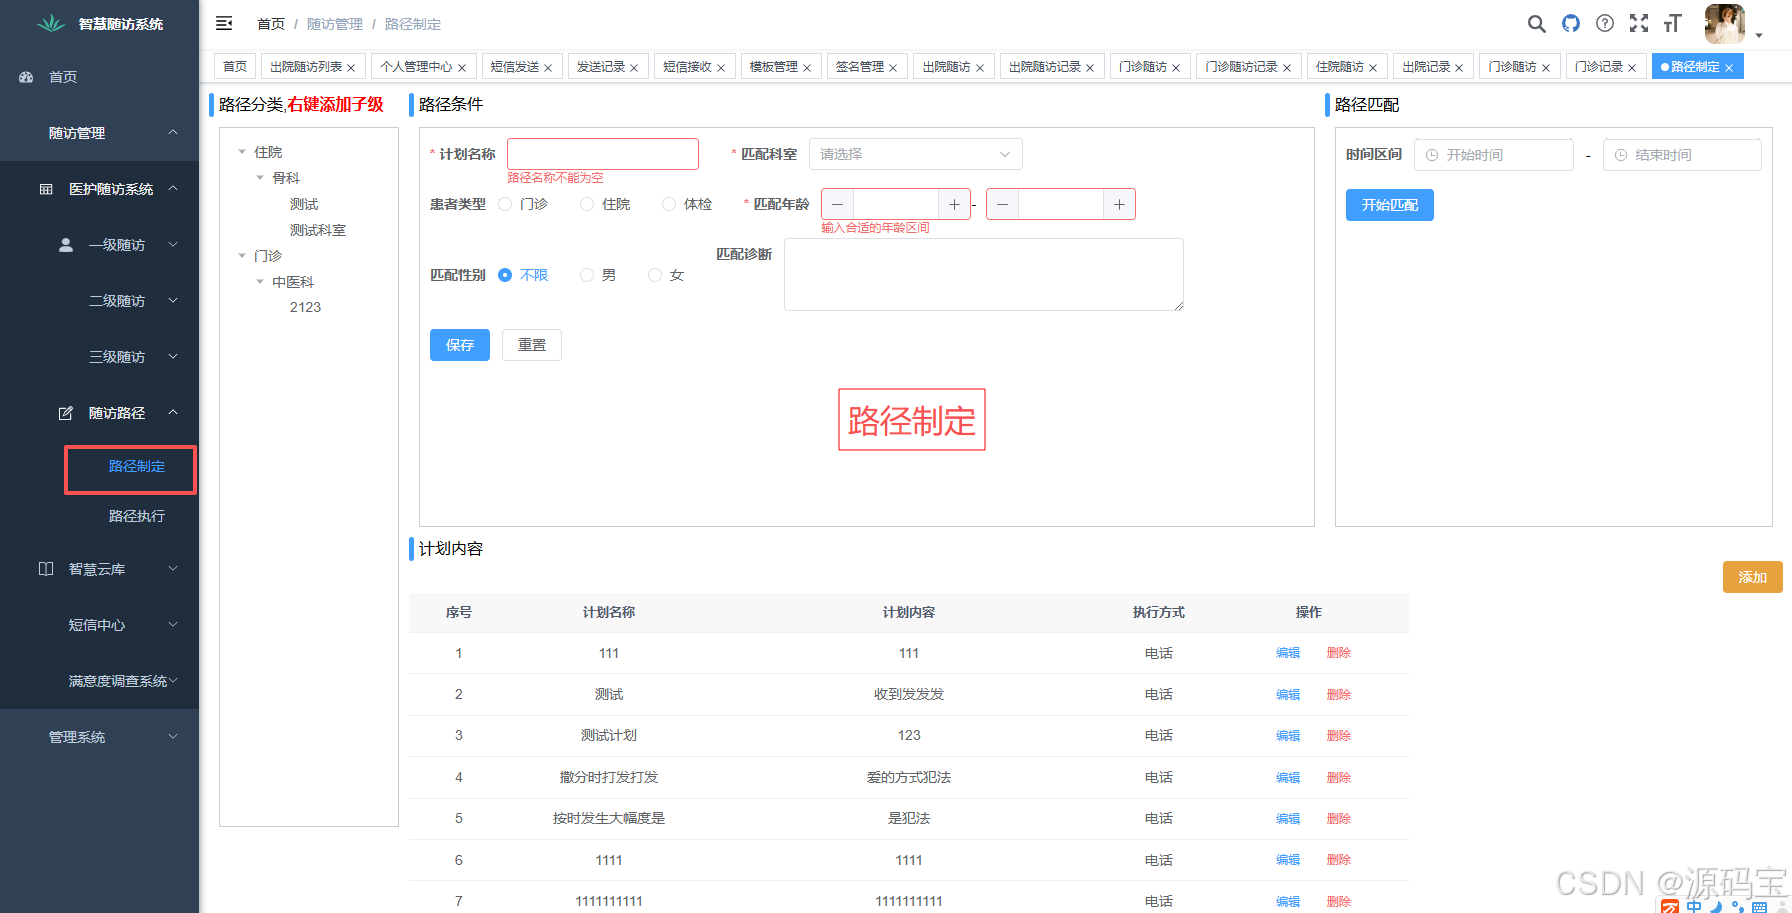Open 路径制定 in sidebar
This screenshot has height=913, width=1792.
(137, 466)
